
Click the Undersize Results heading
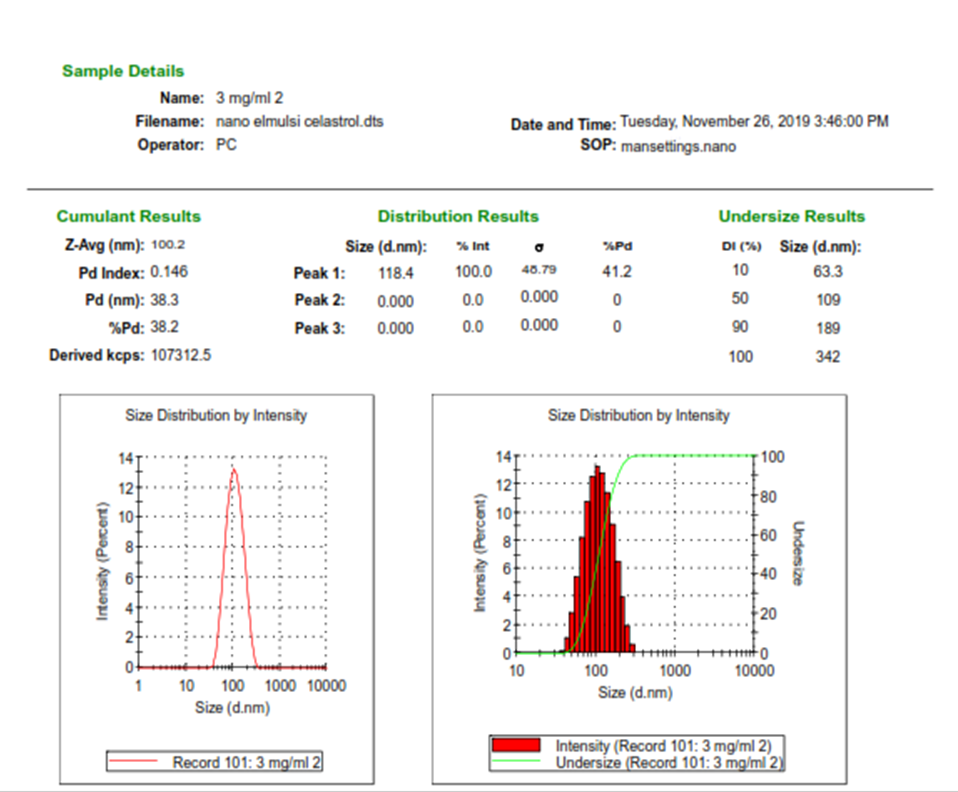click(x=792, y=216)
